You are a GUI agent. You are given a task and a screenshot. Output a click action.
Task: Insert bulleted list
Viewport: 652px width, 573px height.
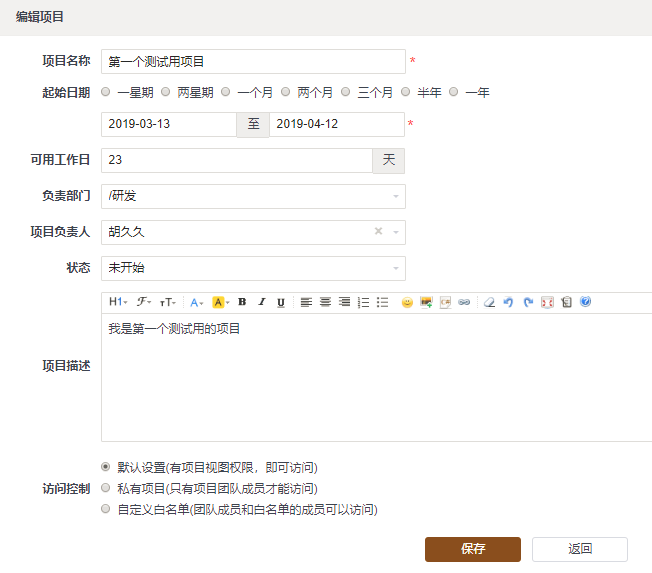[383, 302]
